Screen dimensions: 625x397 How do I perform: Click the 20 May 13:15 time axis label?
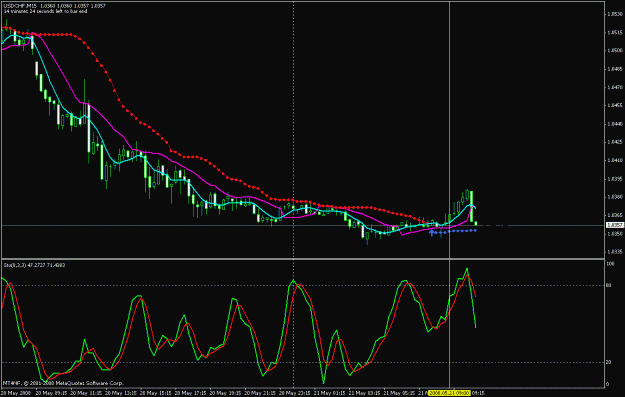[x=120, y=393]
